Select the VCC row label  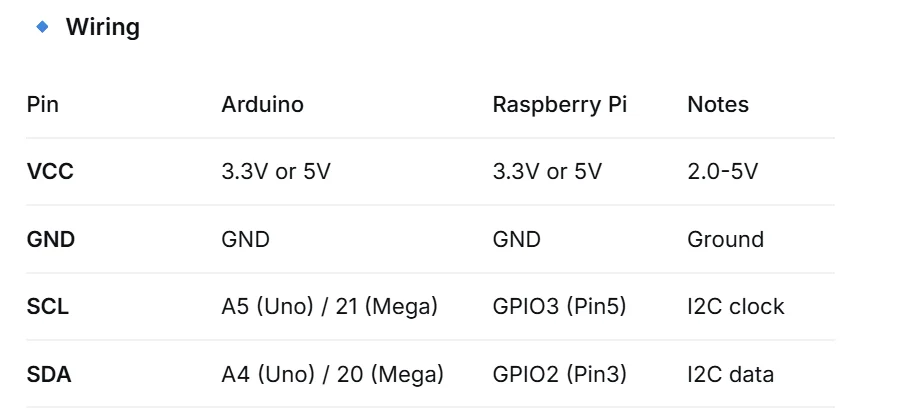(50, 172)
